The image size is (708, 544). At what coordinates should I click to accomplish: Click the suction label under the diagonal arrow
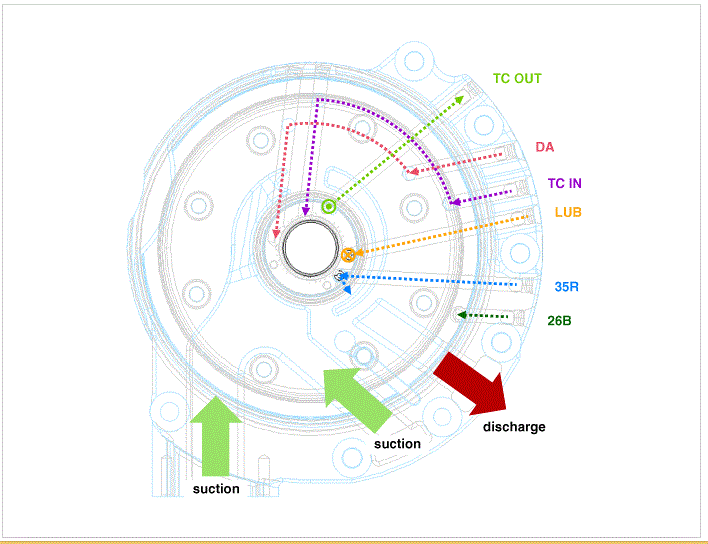[x=397, y=444]
